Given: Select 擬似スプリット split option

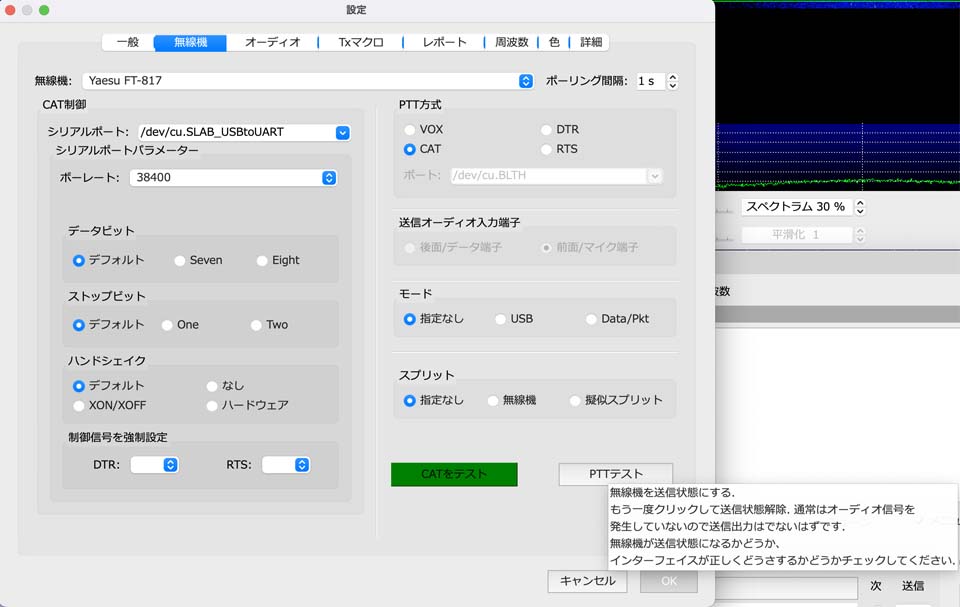Looking at the screenshot, I should pos(575,400).
